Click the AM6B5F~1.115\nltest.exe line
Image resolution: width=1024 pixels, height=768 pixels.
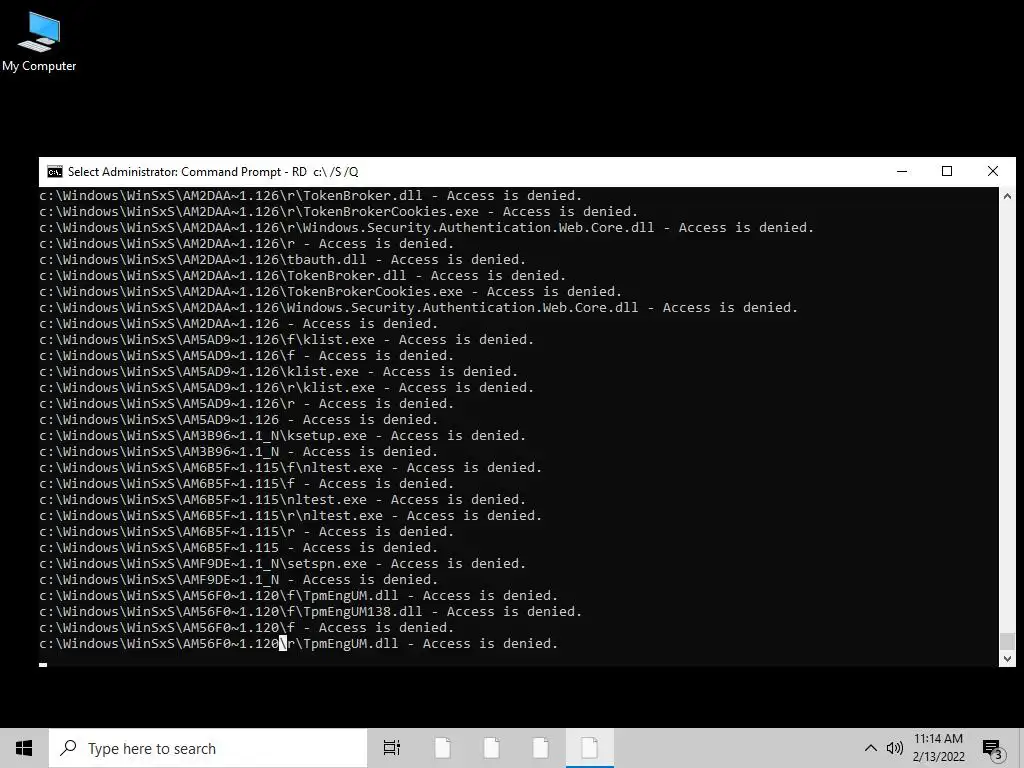pyautogui.click(x=283, y=500)
